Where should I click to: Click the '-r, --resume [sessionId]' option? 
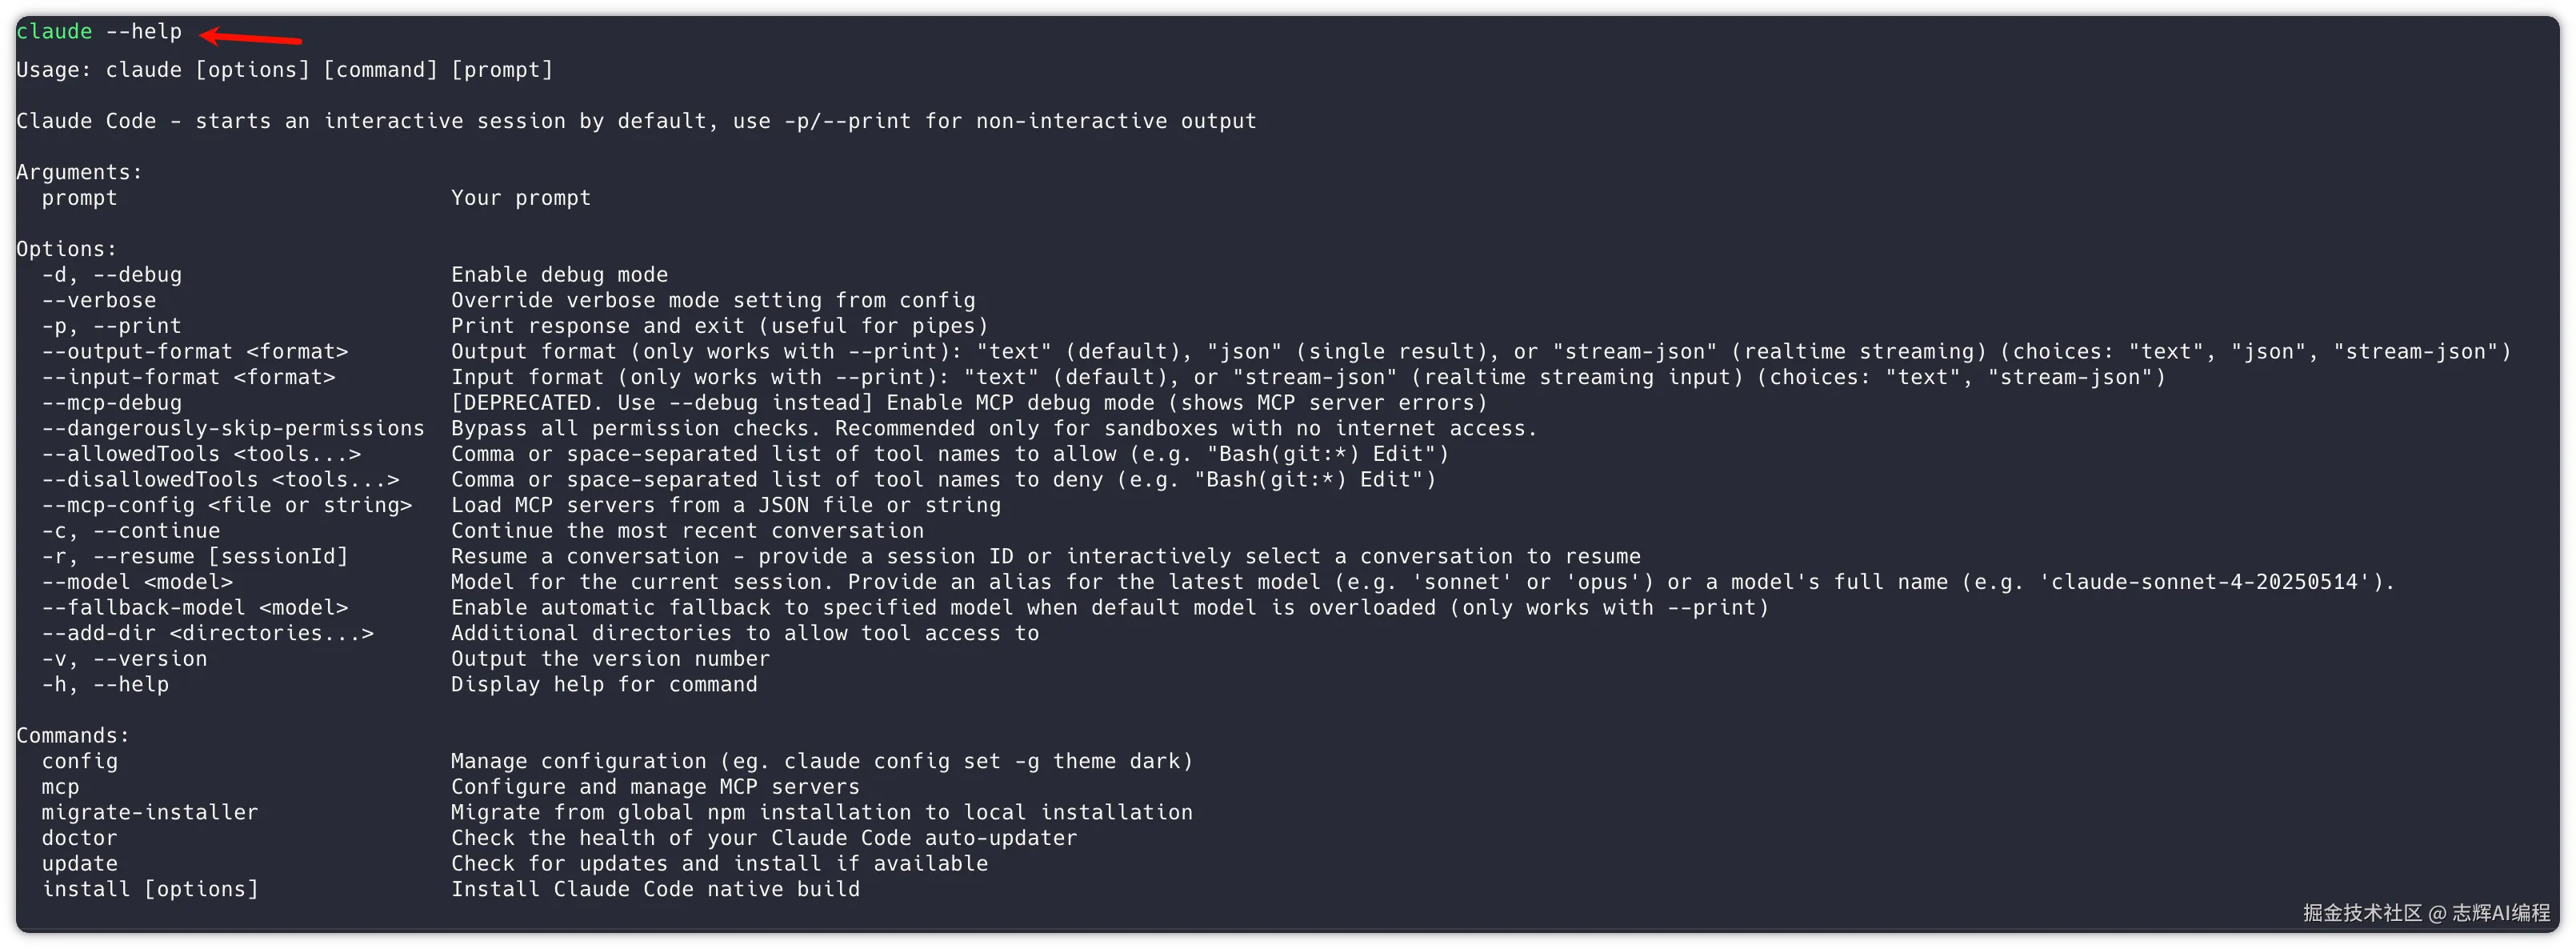pos(195,557)
